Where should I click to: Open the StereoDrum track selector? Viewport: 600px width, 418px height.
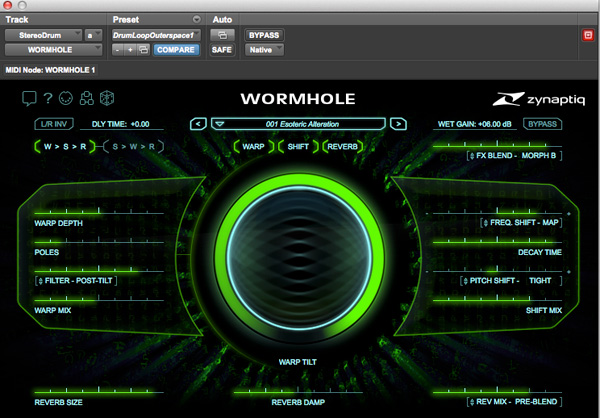43,35
